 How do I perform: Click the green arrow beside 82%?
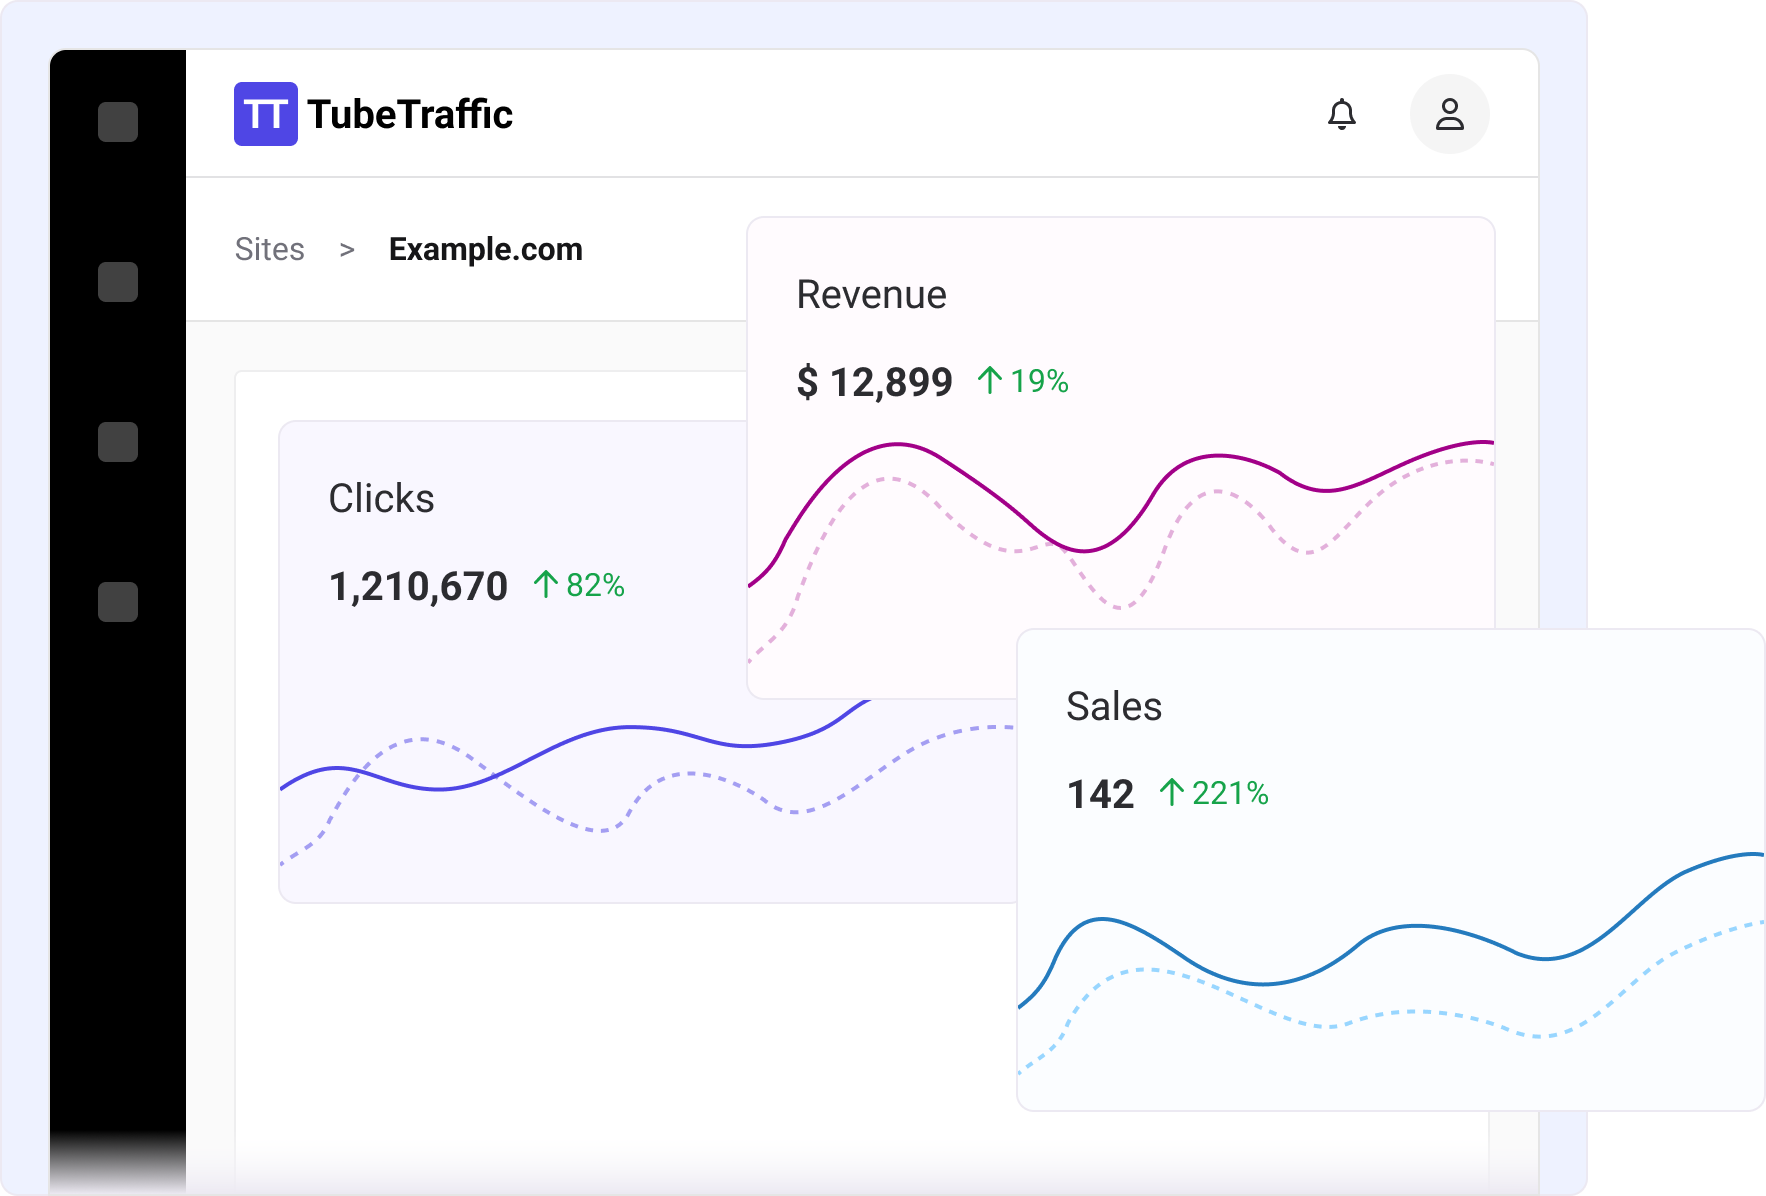pyautogui.click(x=545, y=584)
